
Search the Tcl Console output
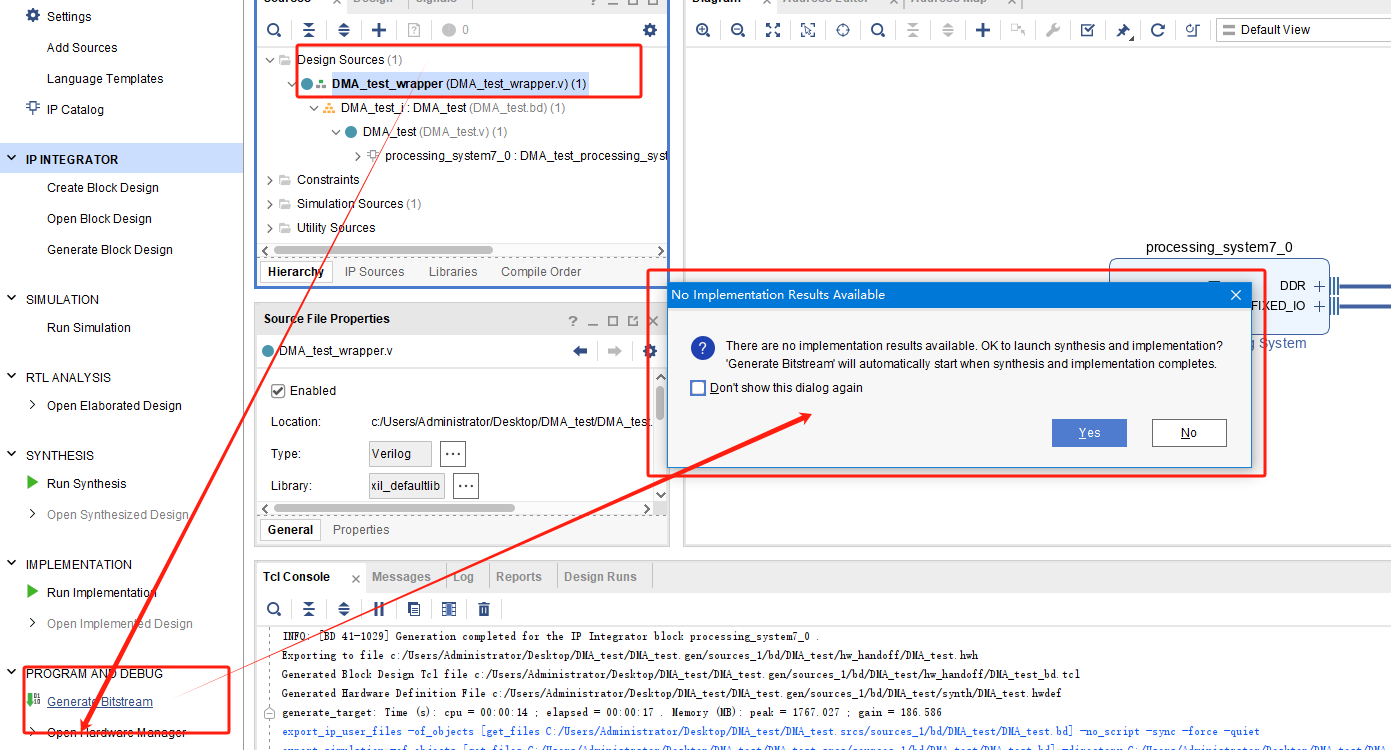274,608
